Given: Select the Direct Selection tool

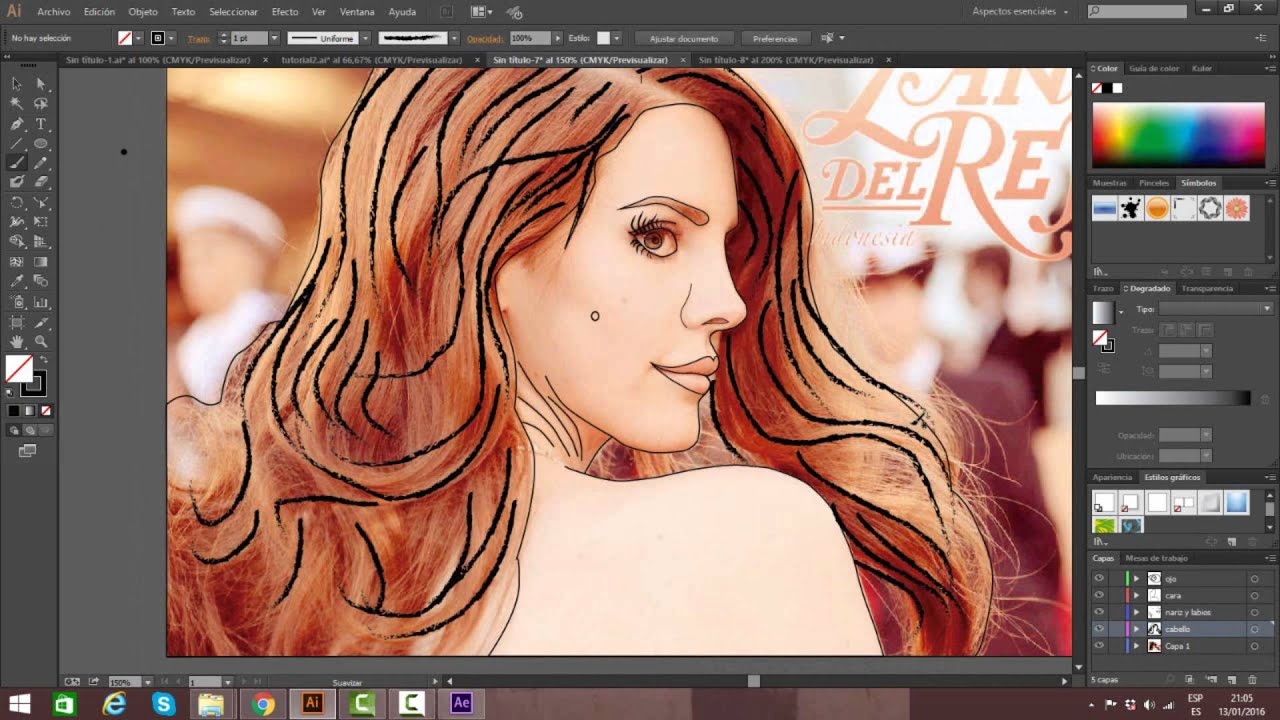Looking at the screenshot, I should [41, 84].
